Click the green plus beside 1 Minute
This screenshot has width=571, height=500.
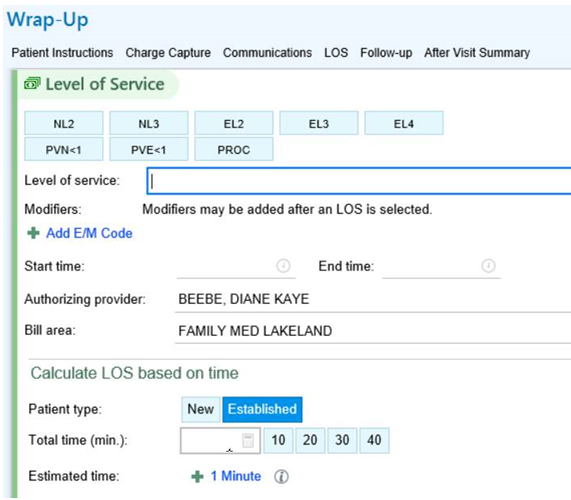pos(197,476)
